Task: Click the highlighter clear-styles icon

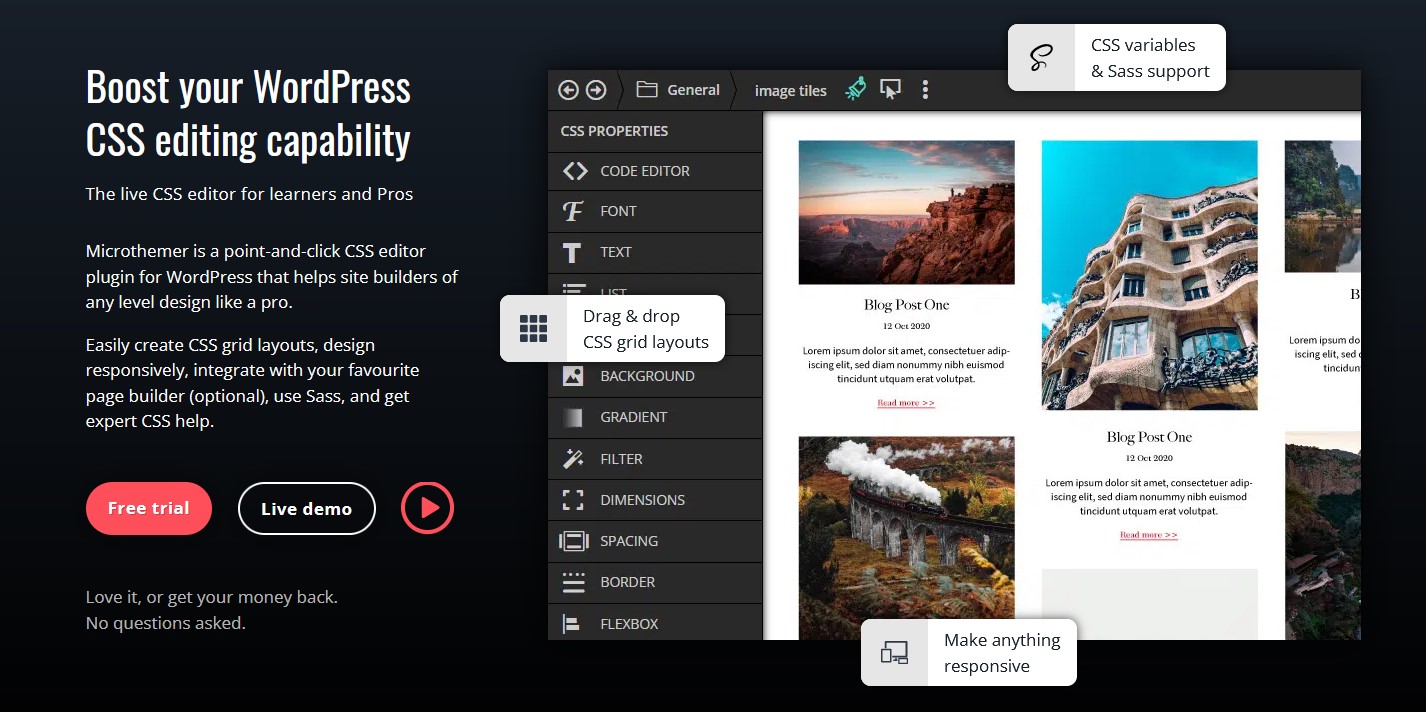Action: point(855,89)
